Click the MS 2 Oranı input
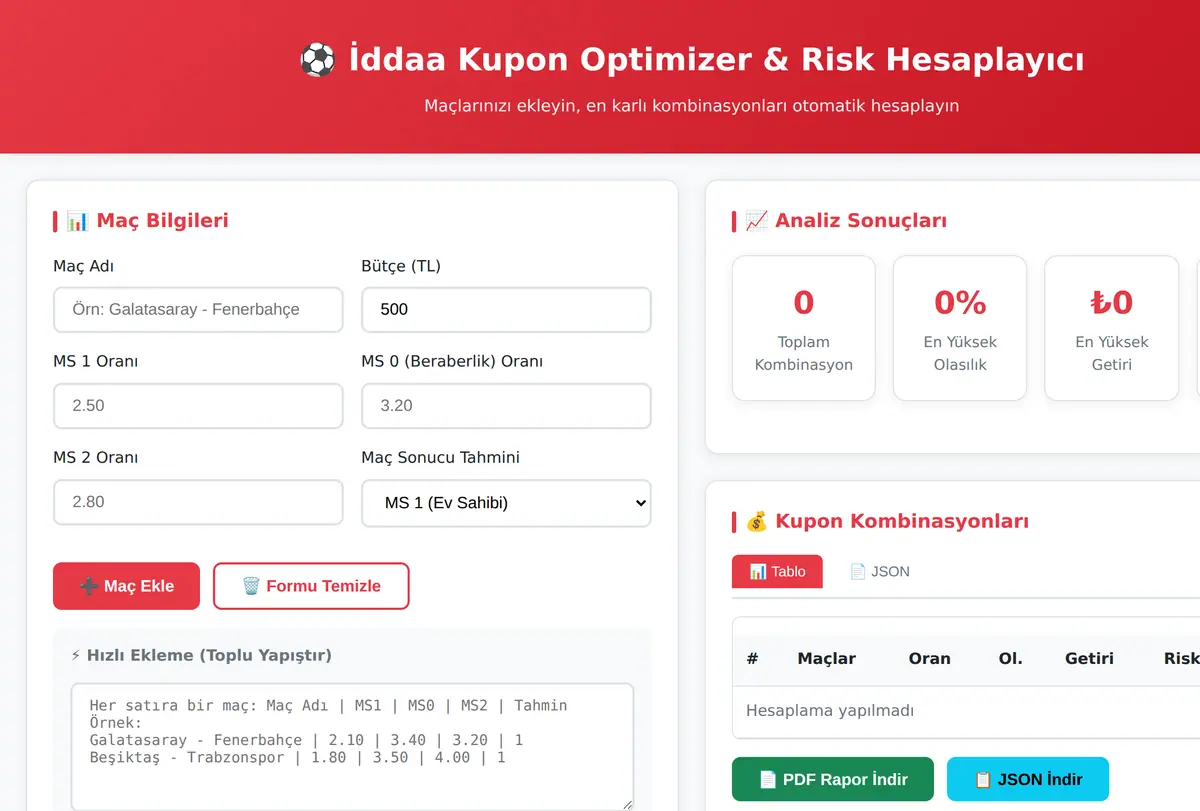This screenshot has height=811, width=1200. [x=198, y=502]
